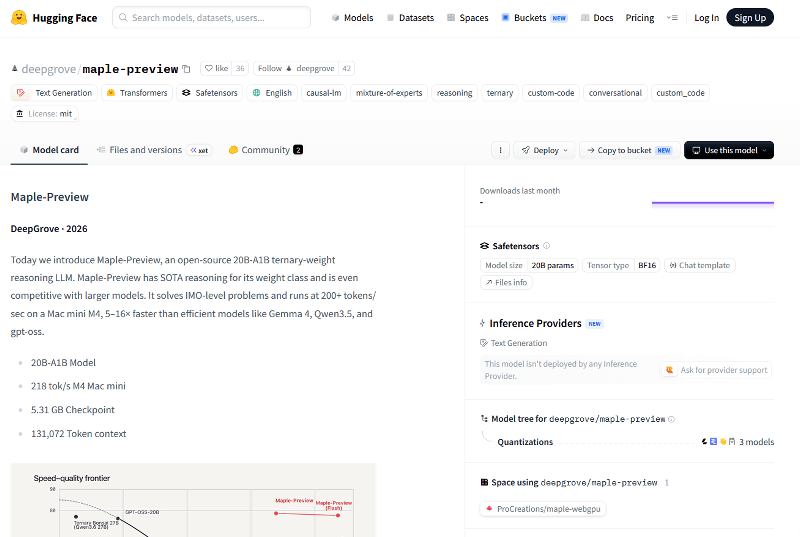Viewport: 800px width, 537px height.
Task: Open the deepgrove organization link
Action: [48, 69]
